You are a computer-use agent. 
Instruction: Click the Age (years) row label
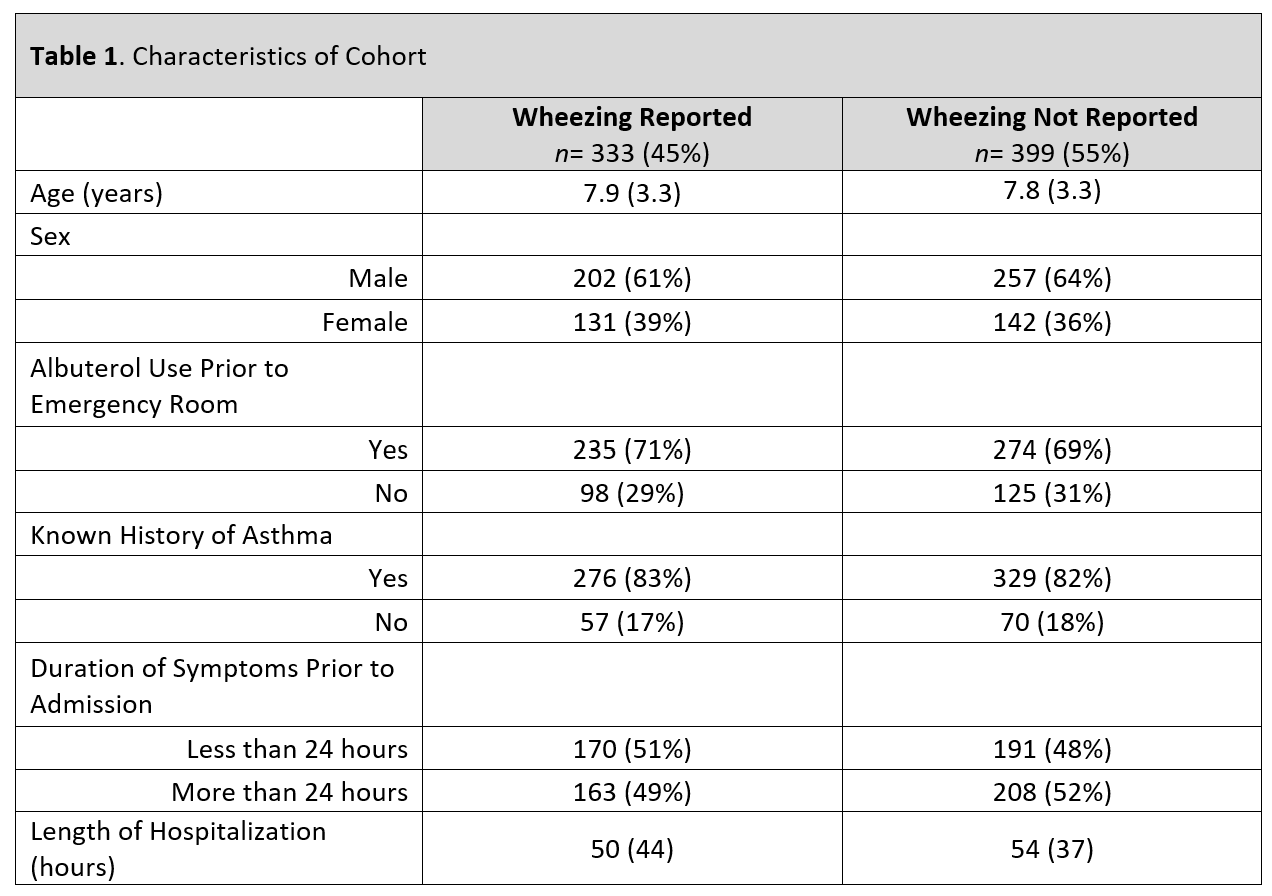click(x=96, y=193)
